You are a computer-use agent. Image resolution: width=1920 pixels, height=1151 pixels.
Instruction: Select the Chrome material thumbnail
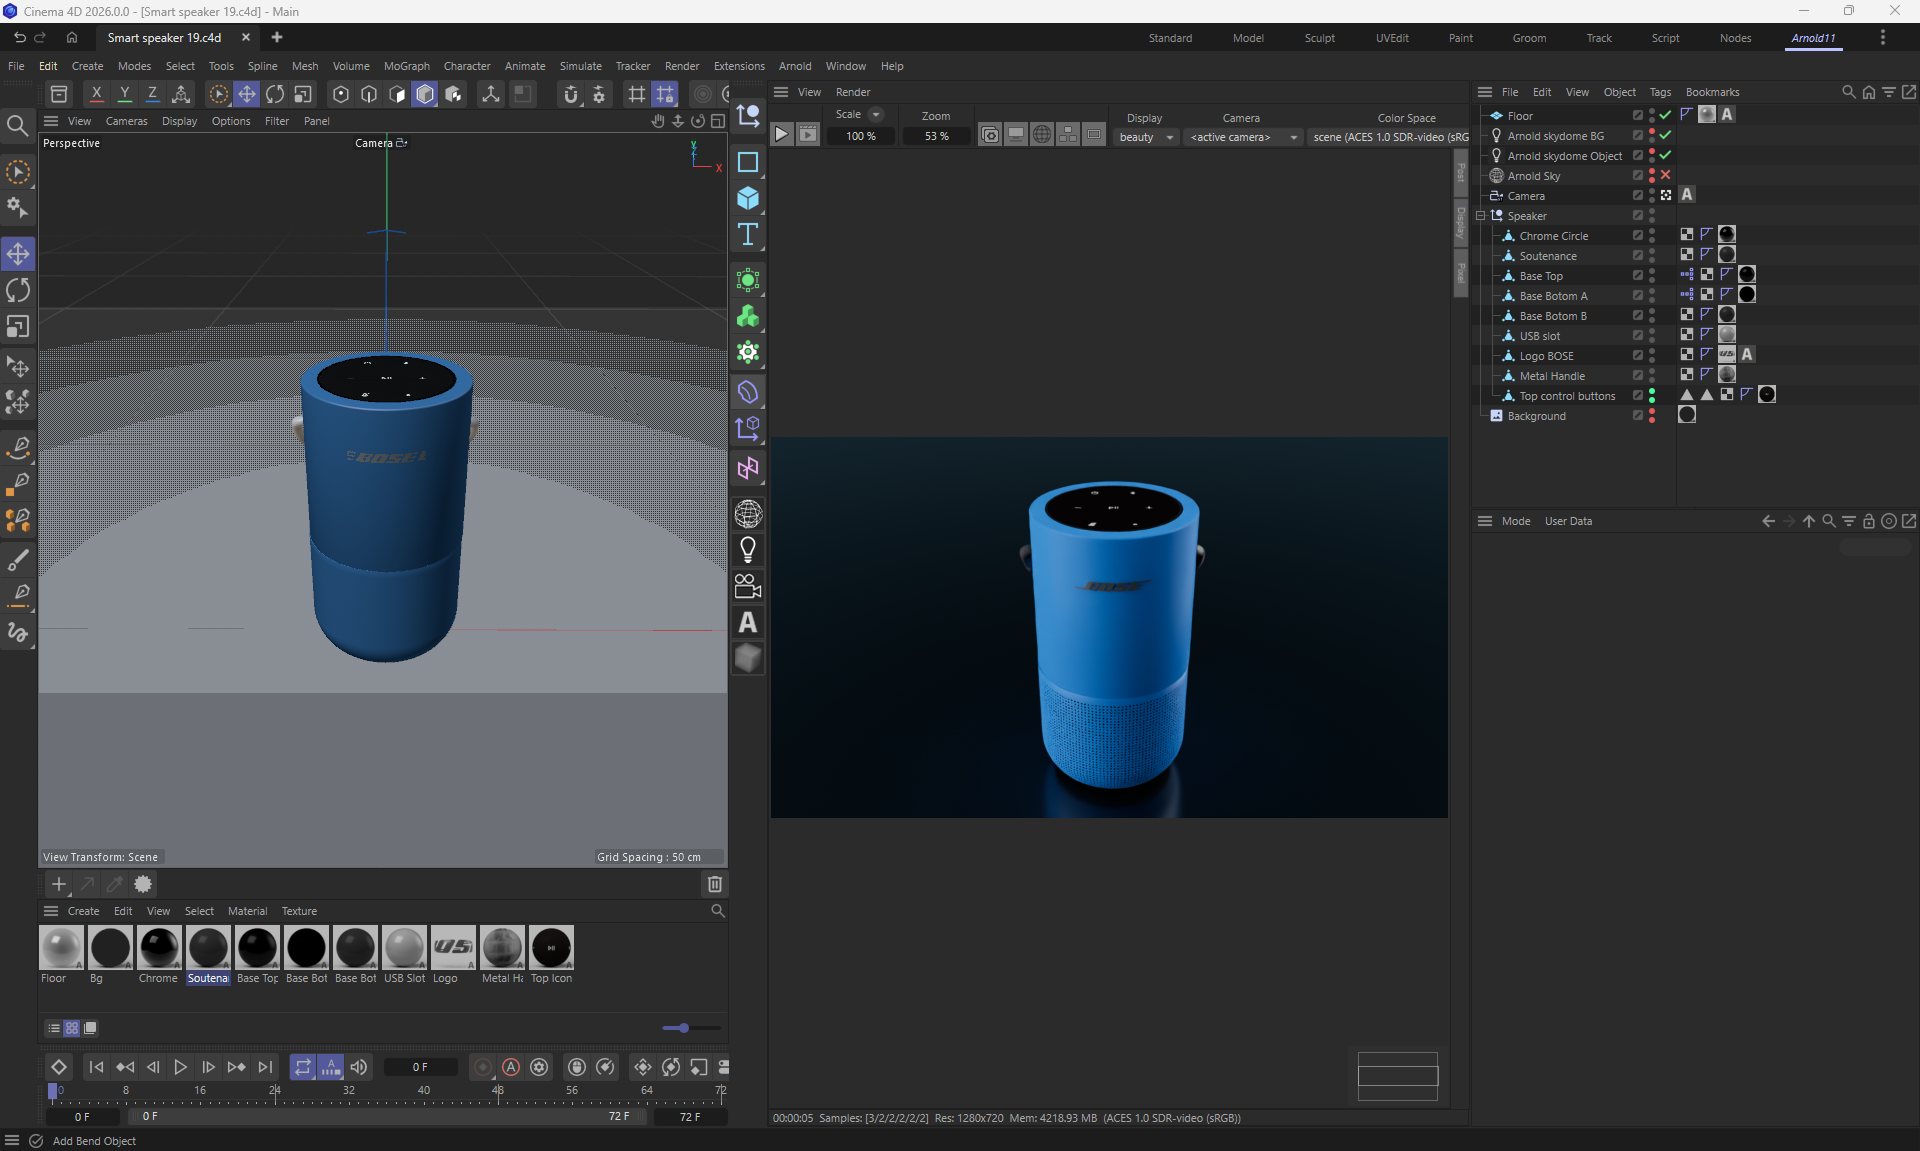(159, 948)
